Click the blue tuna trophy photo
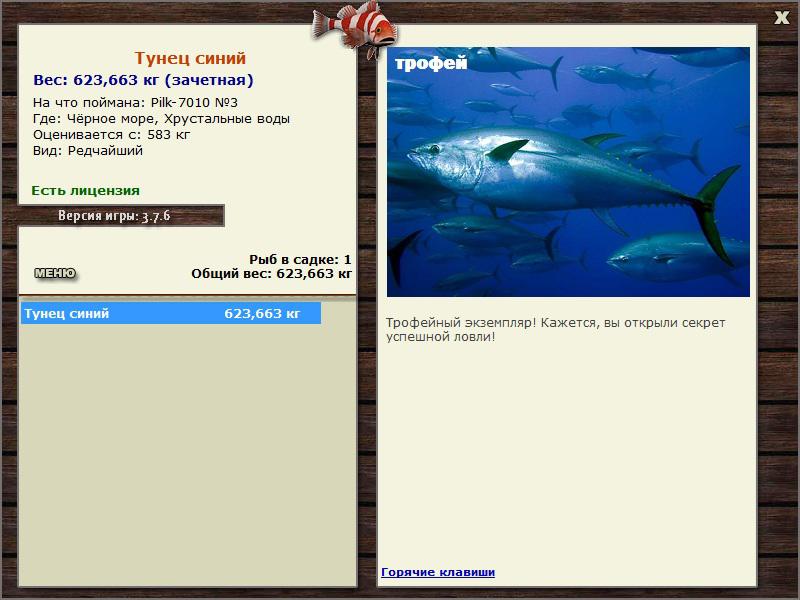Screen dimensions: 800x600 pos(568,172)
